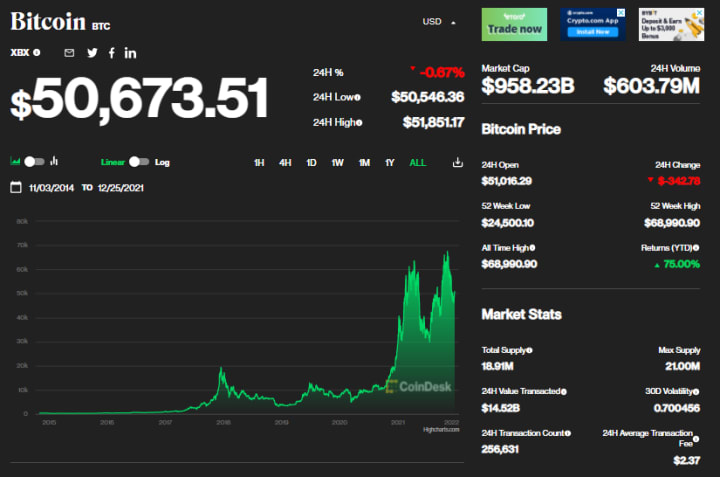Click the Bitcoin price $50,673.51
This screenshot has height=477, width=720.
139,98
